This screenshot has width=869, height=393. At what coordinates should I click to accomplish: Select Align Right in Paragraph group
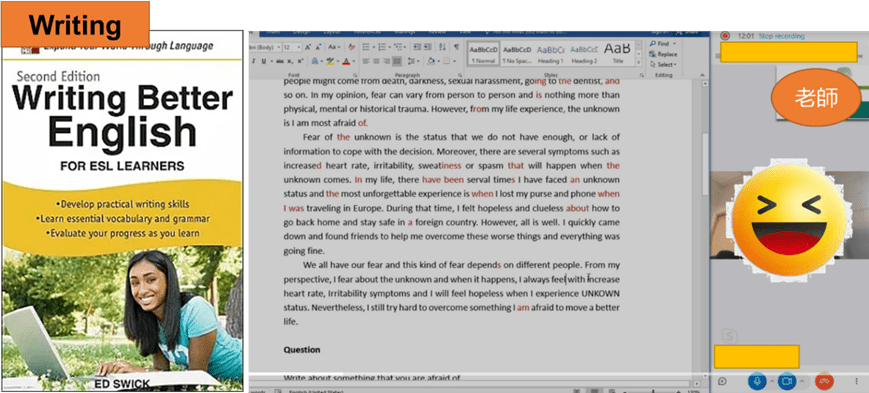387,61
